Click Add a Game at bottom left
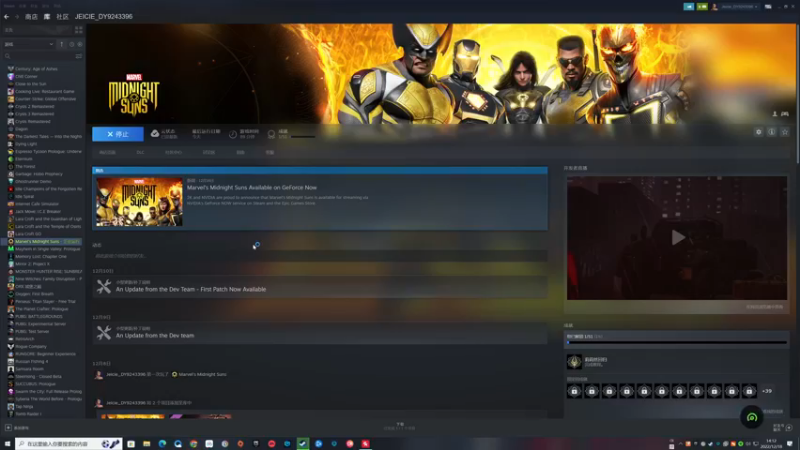 click(17, 428)
